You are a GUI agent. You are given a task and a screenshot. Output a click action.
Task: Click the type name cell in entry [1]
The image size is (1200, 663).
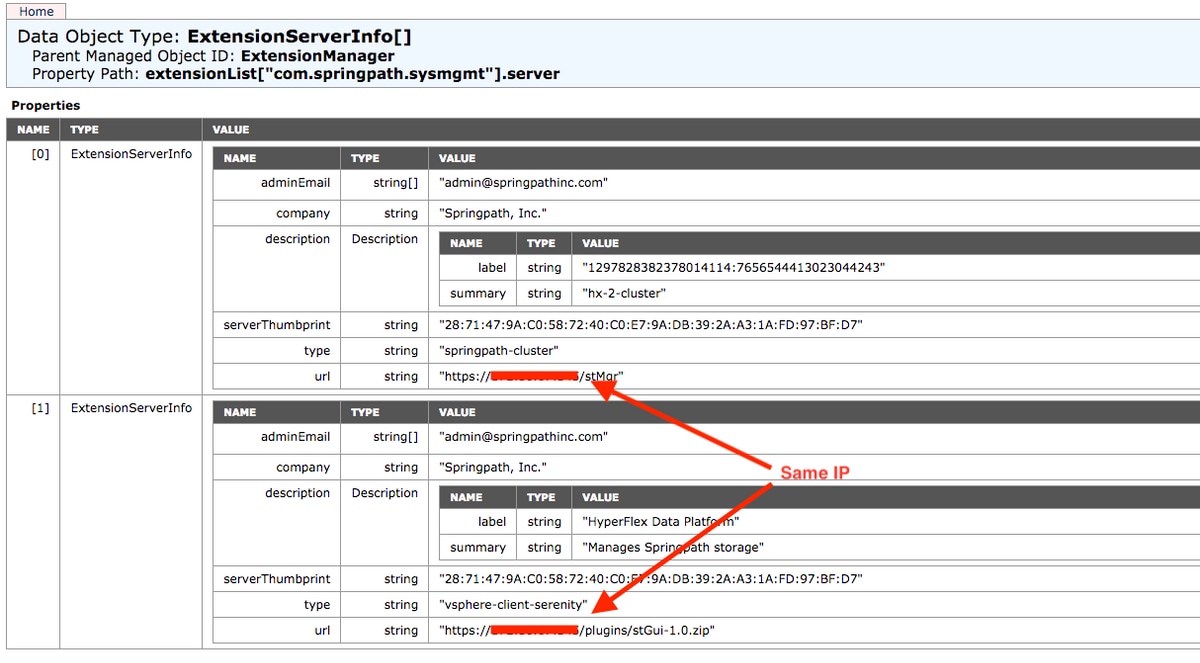317,605
